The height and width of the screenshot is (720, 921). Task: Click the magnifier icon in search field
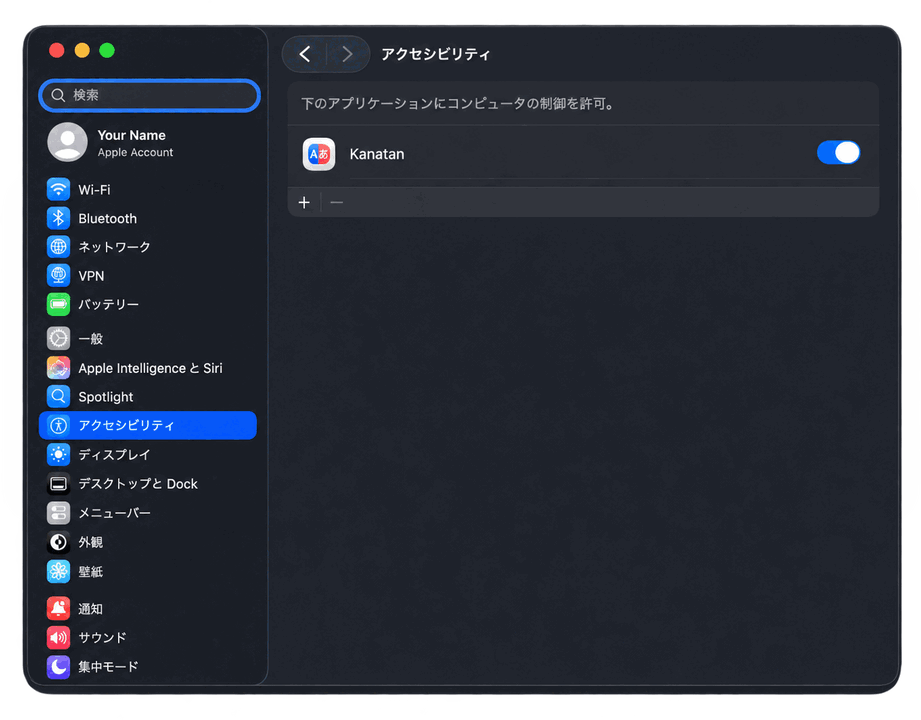tap(58, 95)
